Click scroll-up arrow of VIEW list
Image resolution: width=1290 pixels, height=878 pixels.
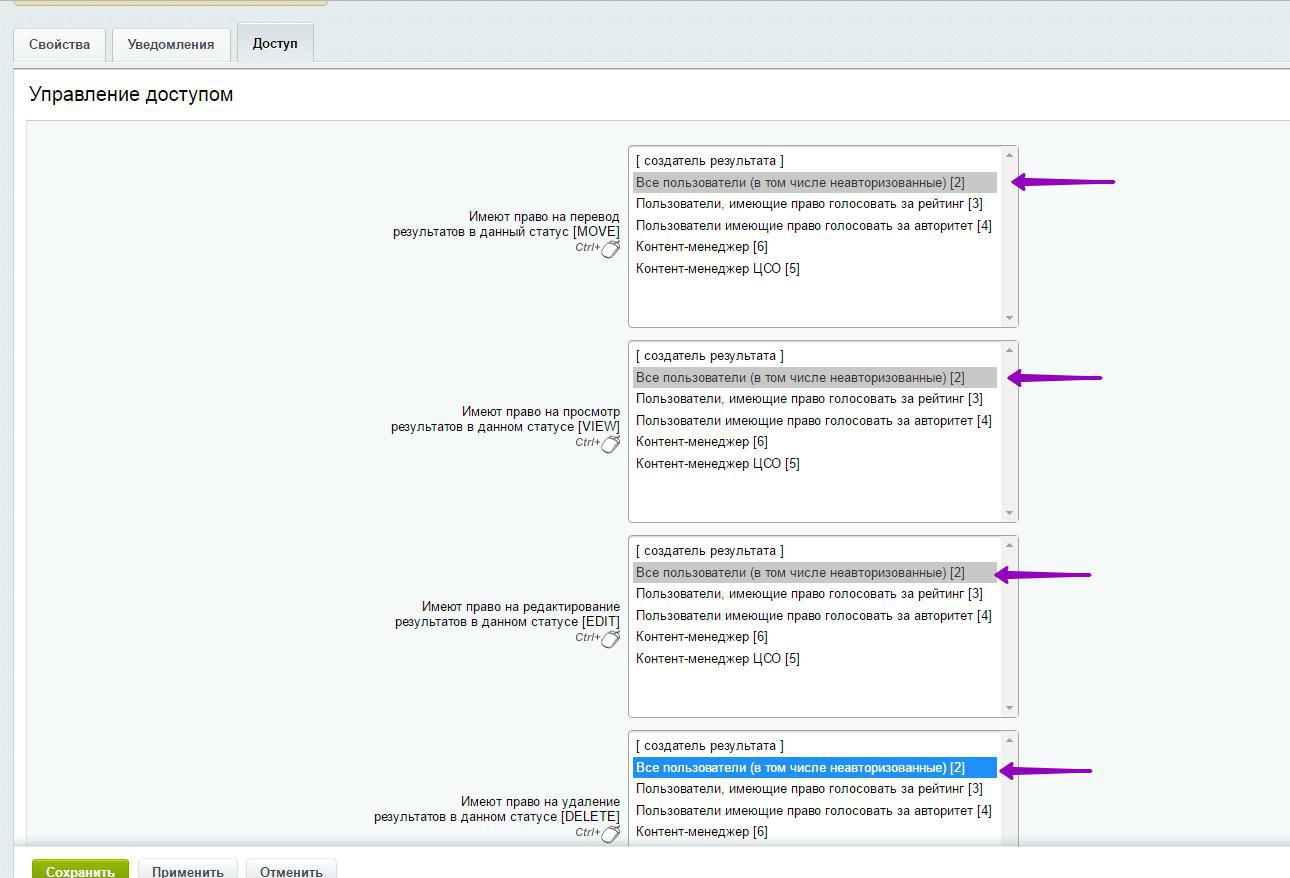pyautogui.click(x=1009, y=350)
